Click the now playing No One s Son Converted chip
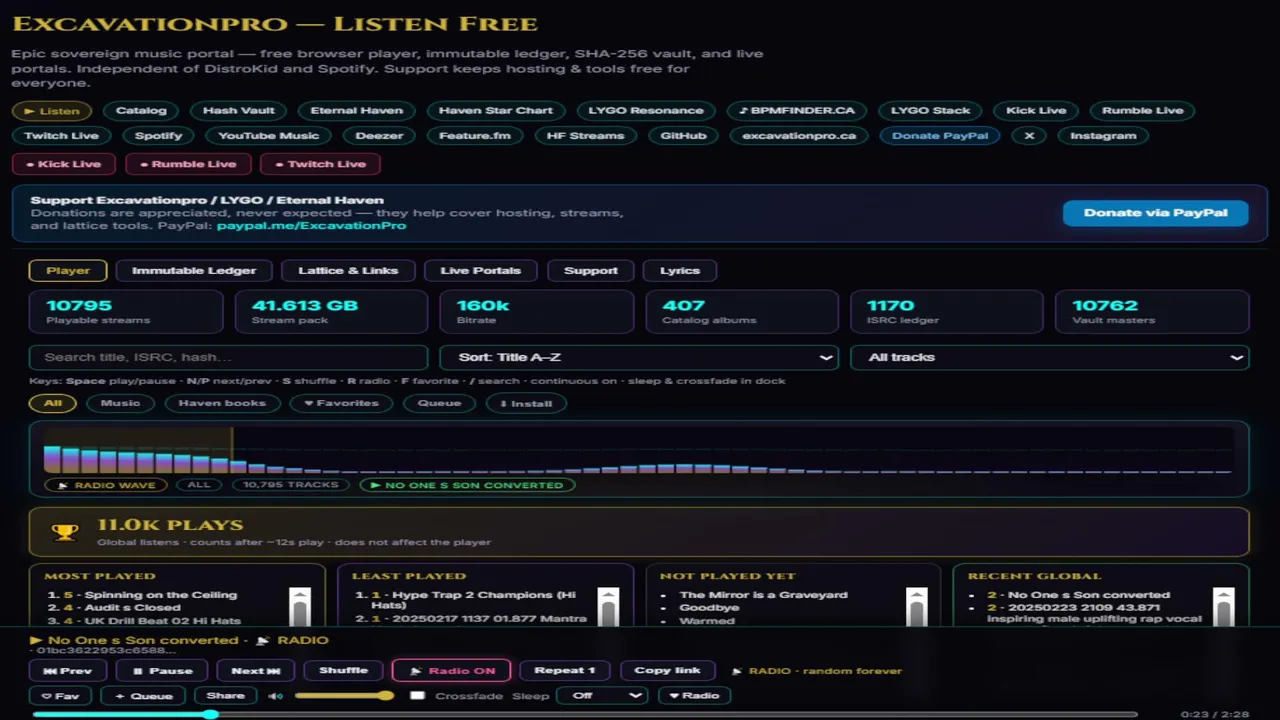 [x=467, y=485]
